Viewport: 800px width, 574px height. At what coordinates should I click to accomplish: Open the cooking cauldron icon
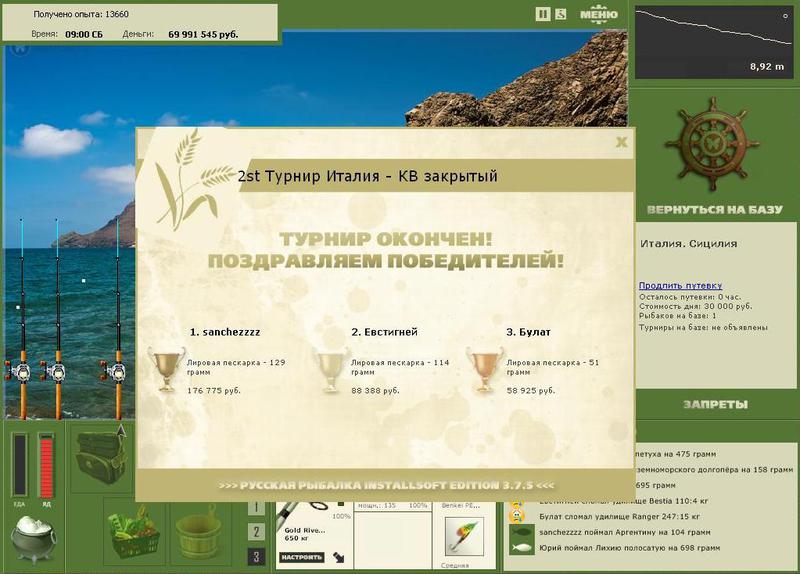33,539
